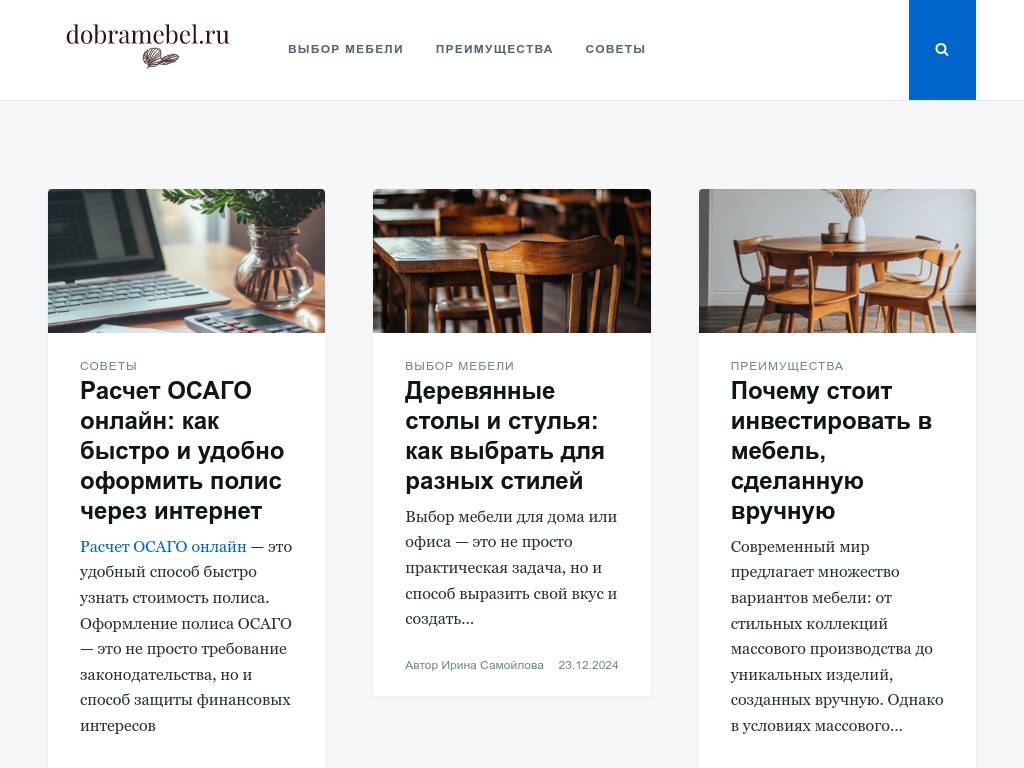Open the search icon in header
The height and width of the screenshot is (768, 1024).
[x=942, y=50]
